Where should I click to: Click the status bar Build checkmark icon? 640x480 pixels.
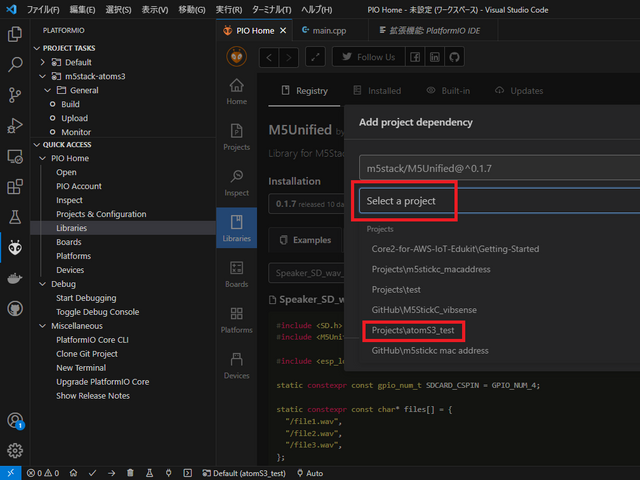(x=92, y=473)
